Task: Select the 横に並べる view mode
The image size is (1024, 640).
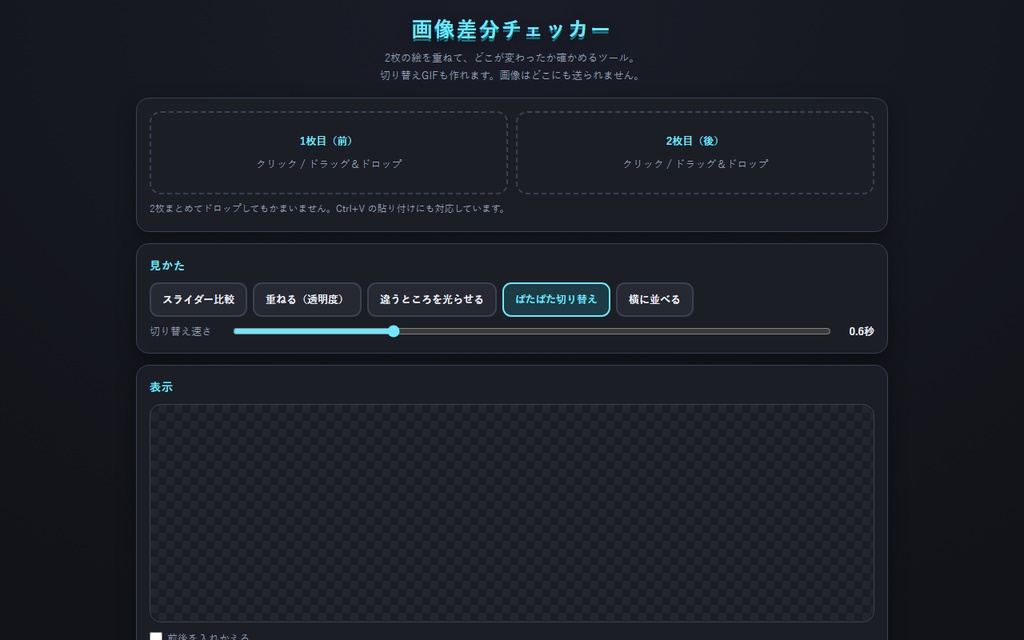Action: pyautogui.click(x=654, y=300)
